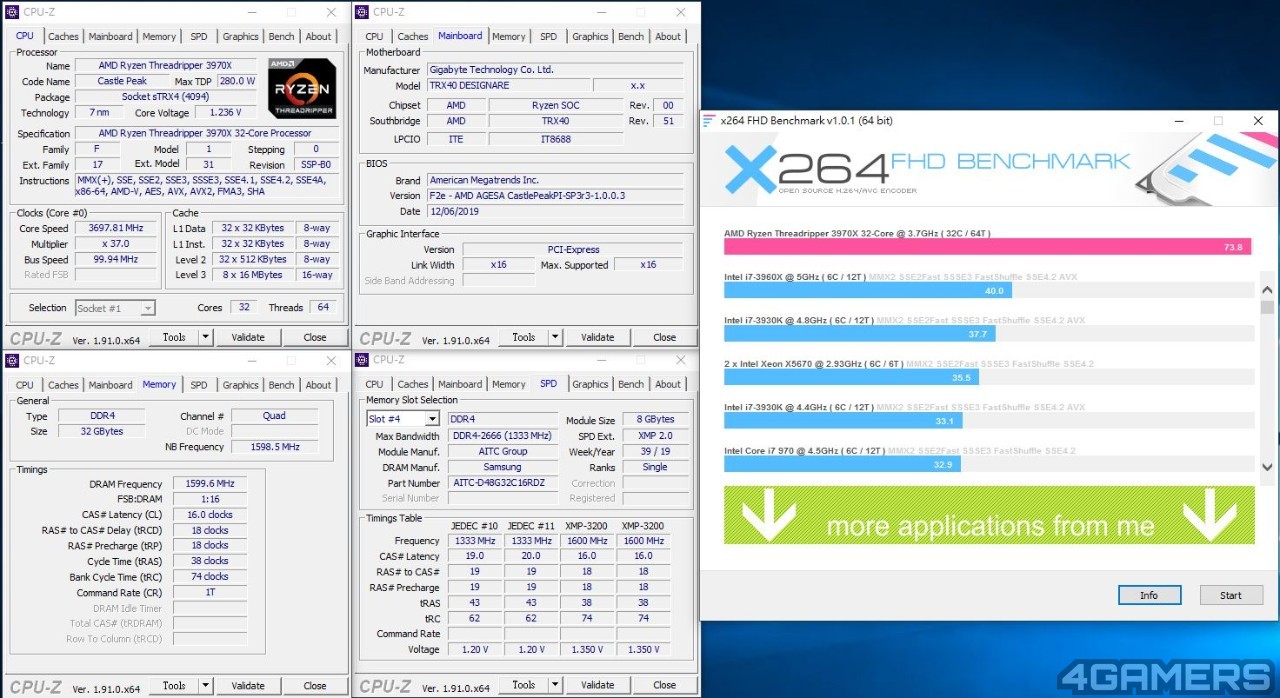Click the x264 results scrollbar thumb
This screenshot has height=698, width=1280.
(1267, 307)
